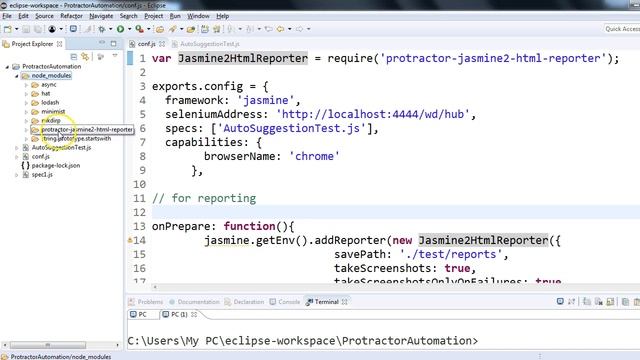Open dropdown next to New file icon
Screen dimensions: 640x360
pos(16,29)
